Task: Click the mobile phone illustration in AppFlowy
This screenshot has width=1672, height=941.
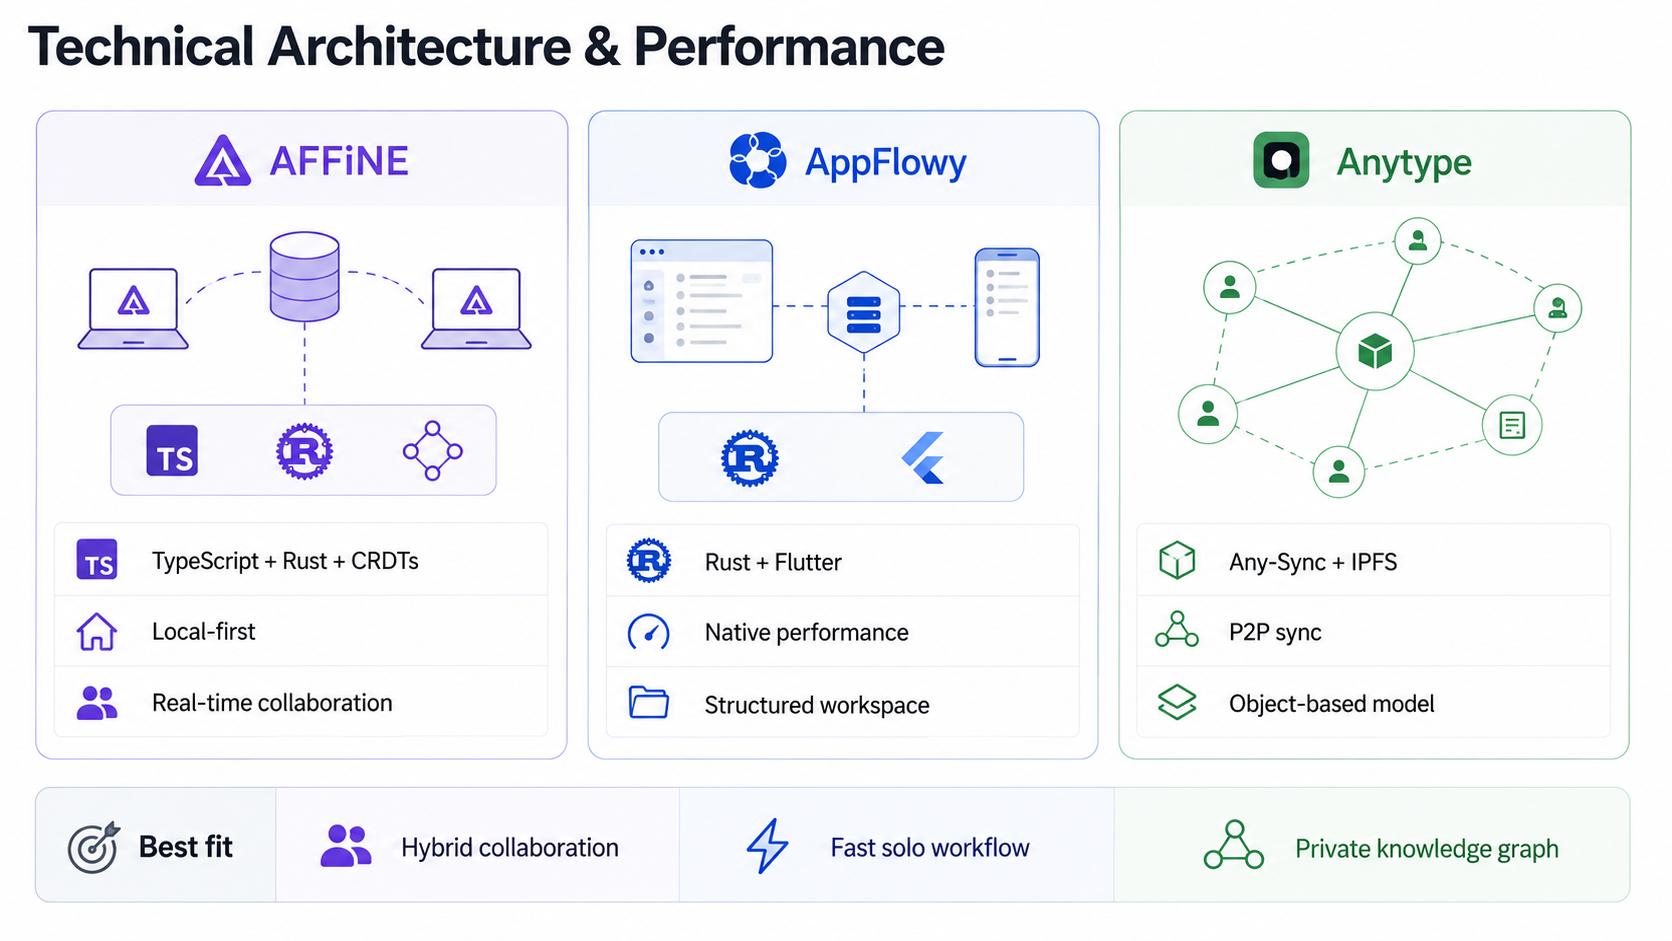Action: (1007, 307)
